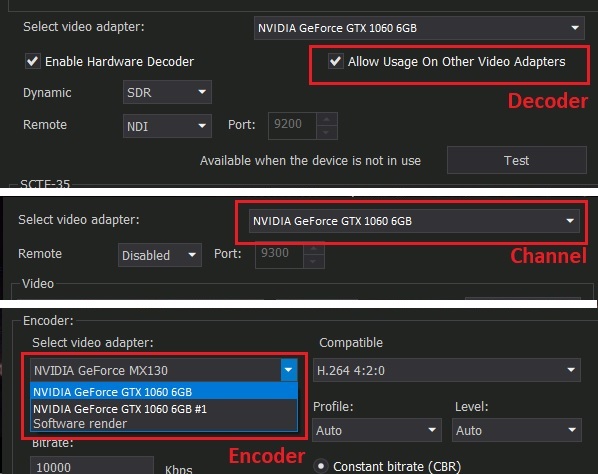
Task: Decrease port 9300 with down stepper arrow
Action: pyautogui.click(x=313, y=261)
